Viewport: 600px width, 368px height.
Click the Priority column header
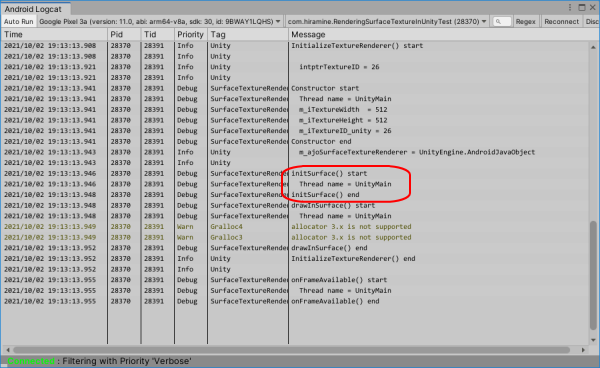[x=191, y=34]
